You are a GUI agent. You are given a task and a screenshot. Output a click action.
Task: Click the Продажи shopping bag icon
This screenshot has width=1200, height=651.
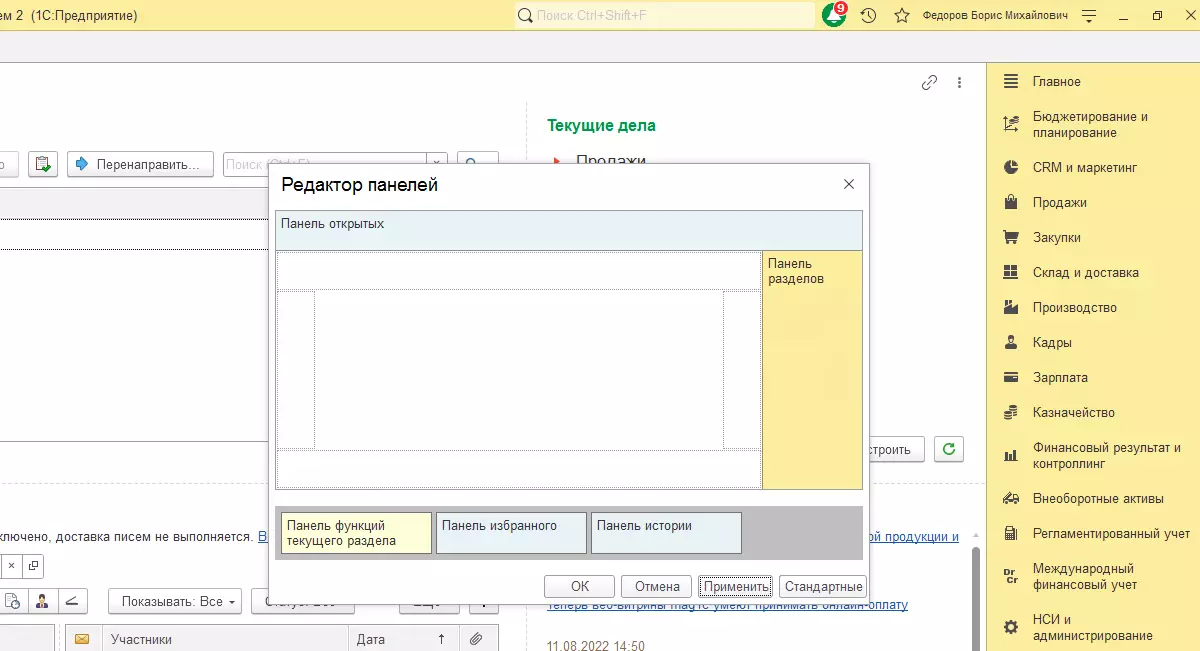click(1011, 202)
